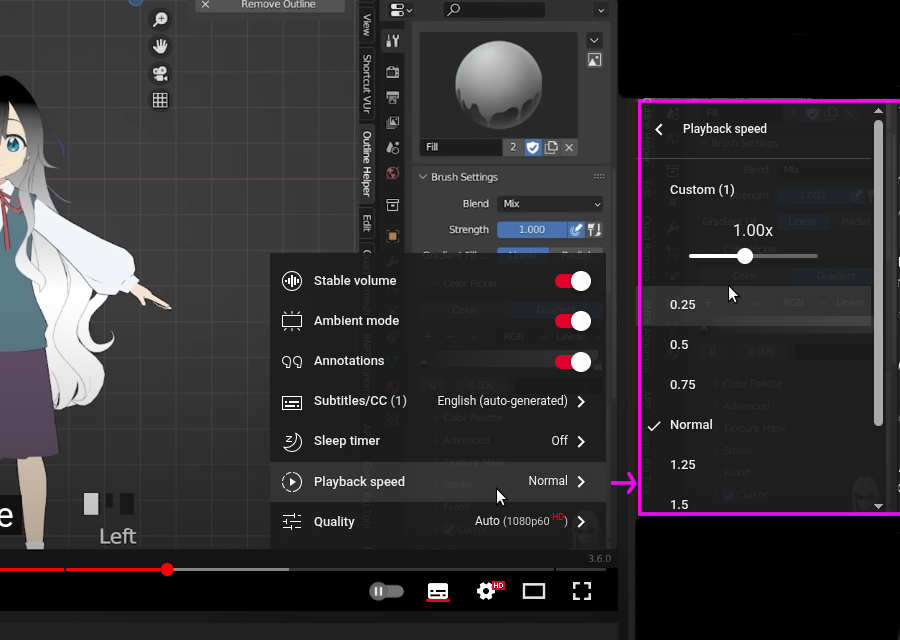Switch to the View sidebar tab
Viewport: 900px width, 640px height.
point(367,25)
